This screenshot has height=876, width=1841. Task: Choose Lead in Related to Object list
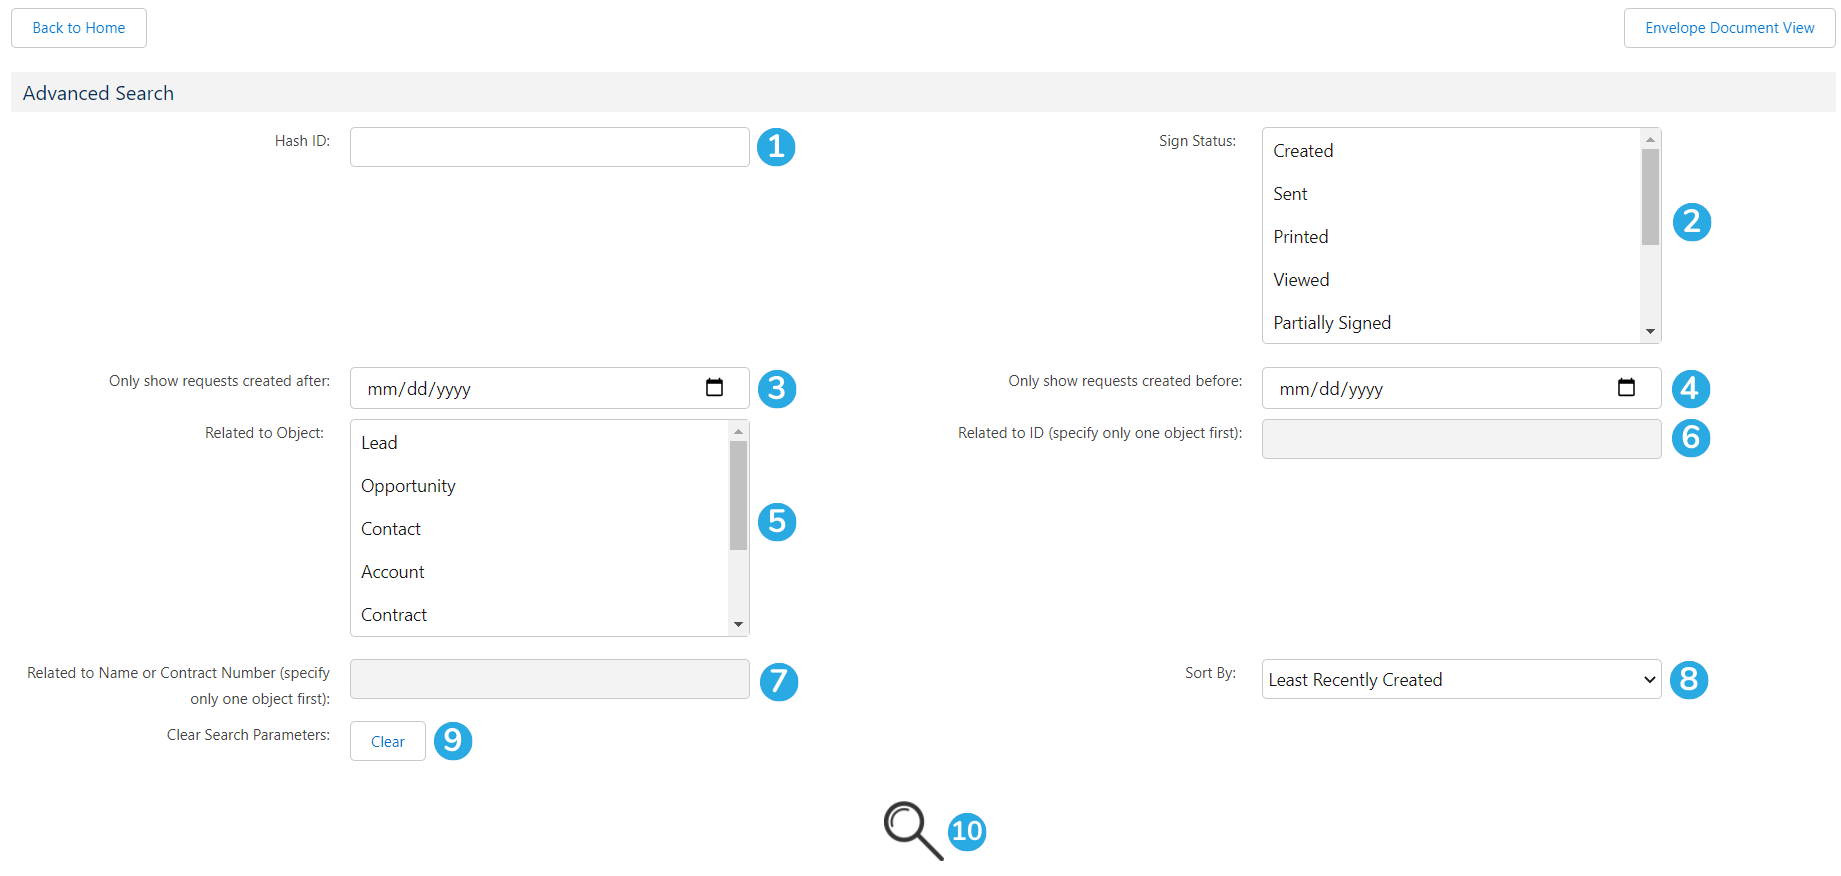pyautogui.click(x=540, y=443)
